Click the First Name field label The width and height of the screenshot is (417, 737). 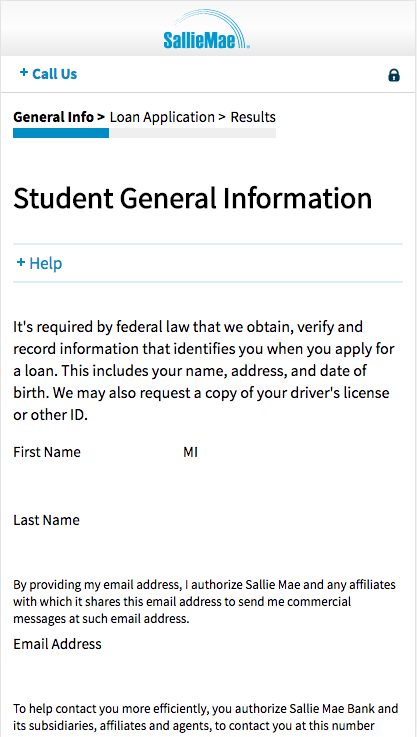click(47, 452)
